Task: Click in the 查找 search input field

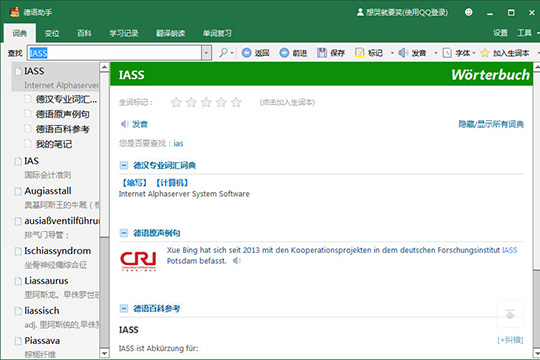Action: tap(115, 53)
